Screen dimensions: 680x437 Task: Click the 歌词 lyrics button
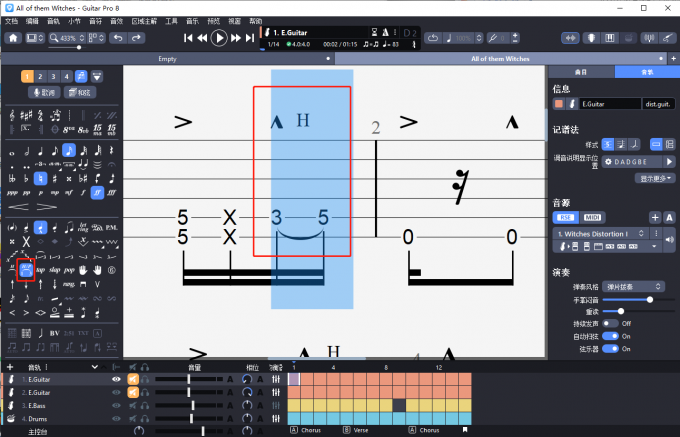click(x=46, y=92)
